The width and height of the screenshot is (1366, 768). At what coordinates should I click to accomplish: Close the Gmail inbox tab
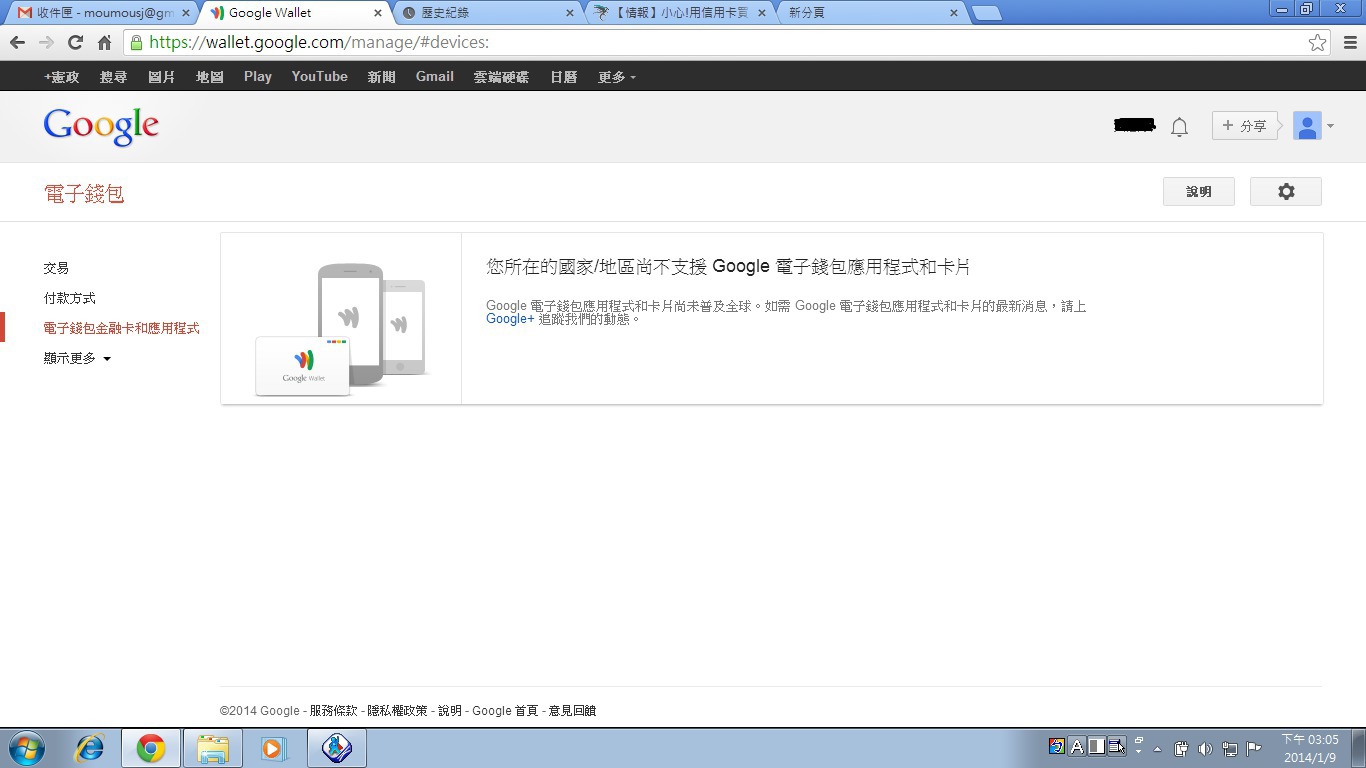coord(186,13)
